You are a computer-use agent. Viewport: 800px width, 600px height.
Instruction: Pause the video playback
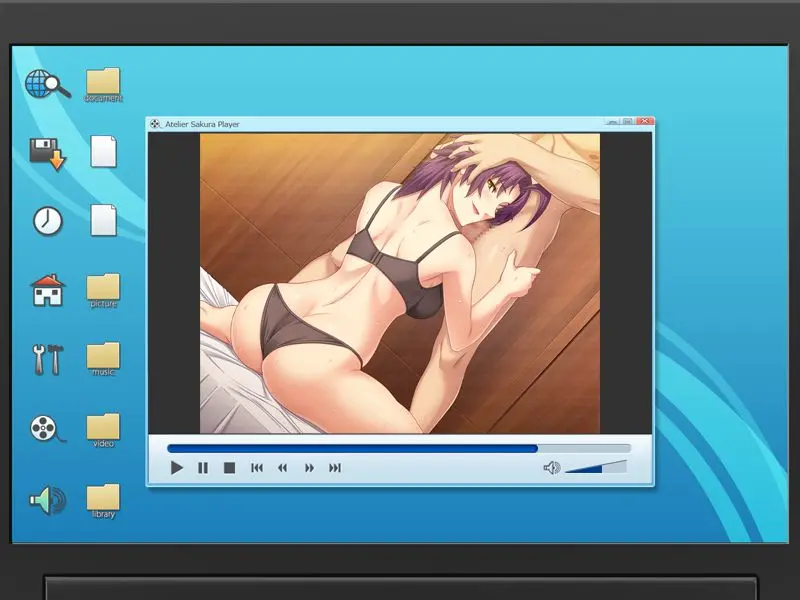(x=203, y=467)
